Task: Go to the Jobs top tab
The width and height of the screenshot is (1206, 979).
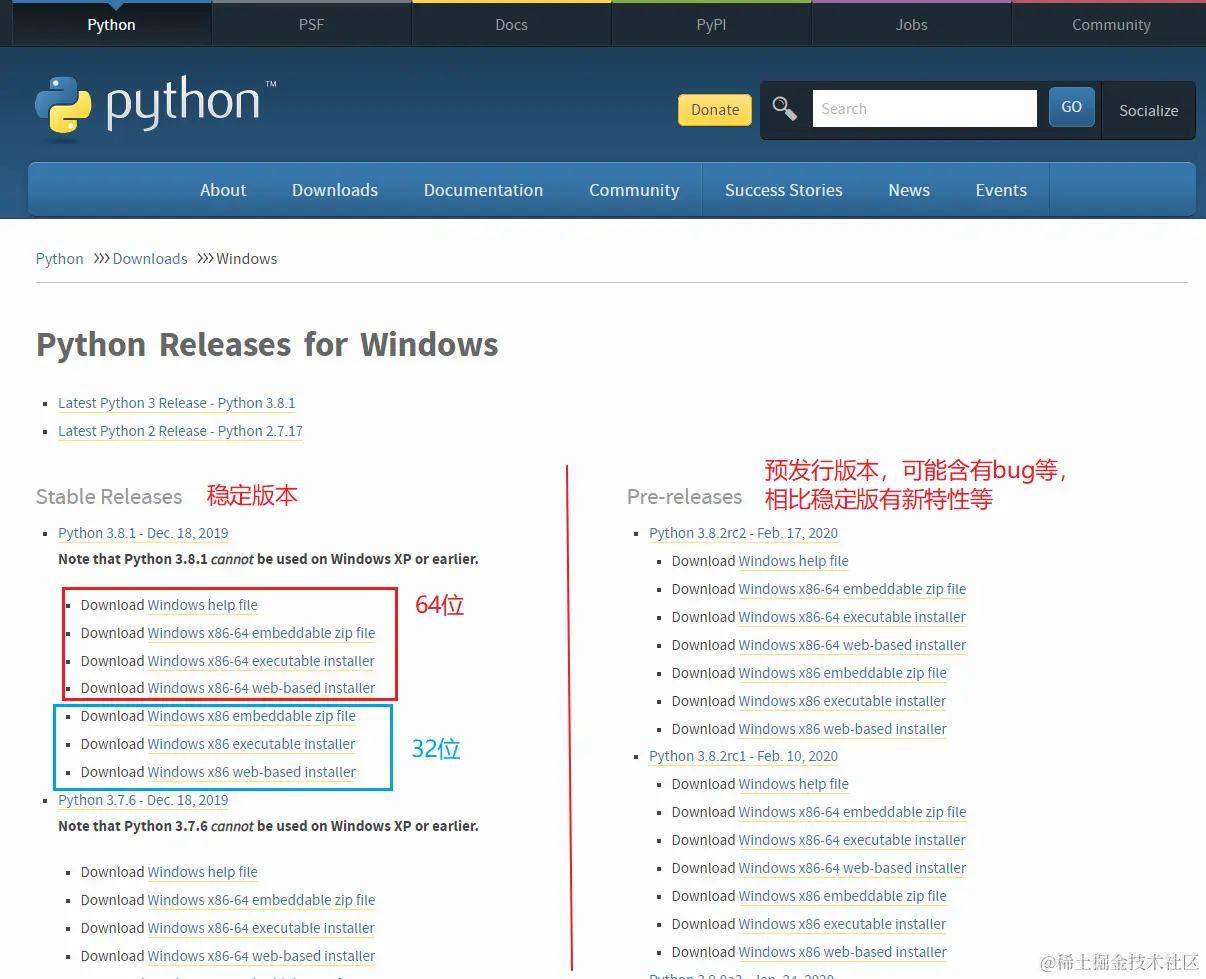Action: coord(911,24)
